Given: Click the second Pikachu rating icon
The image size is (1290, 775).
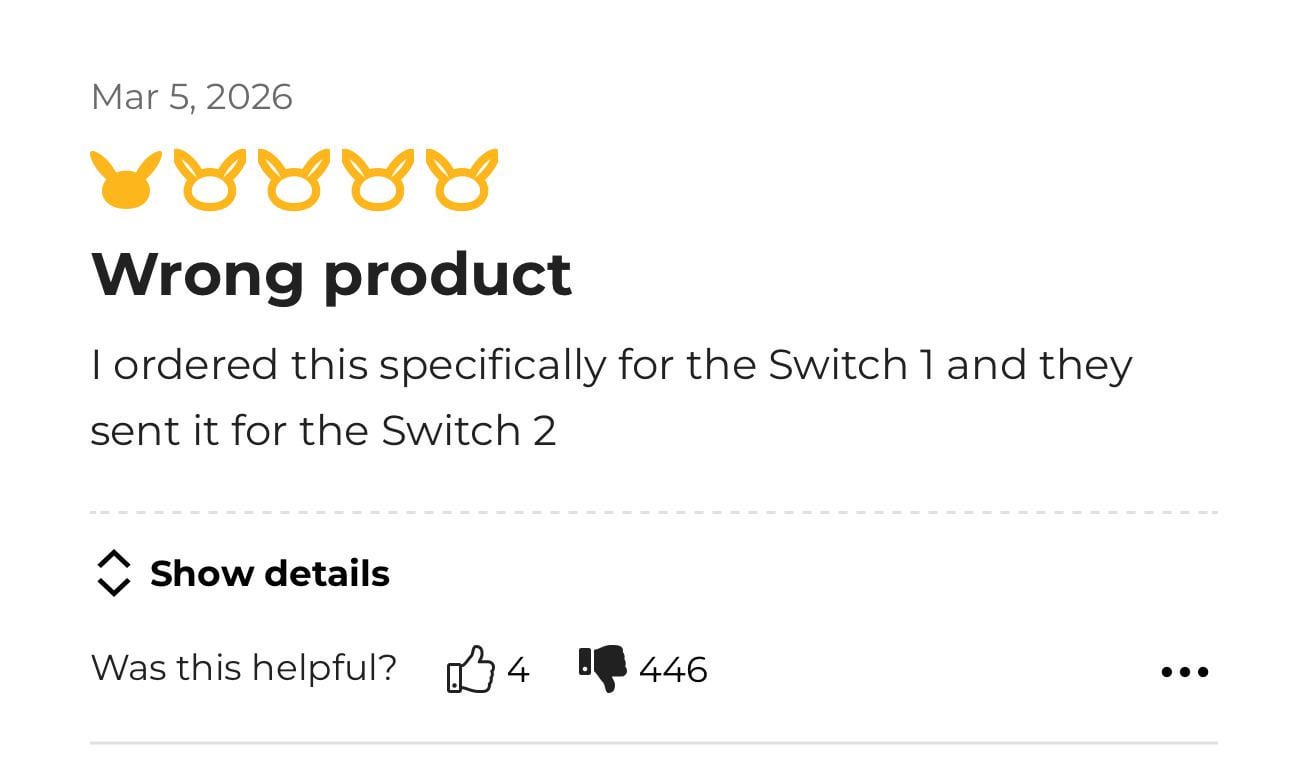Looking at the screenshot, I should [x=209, y=181].
